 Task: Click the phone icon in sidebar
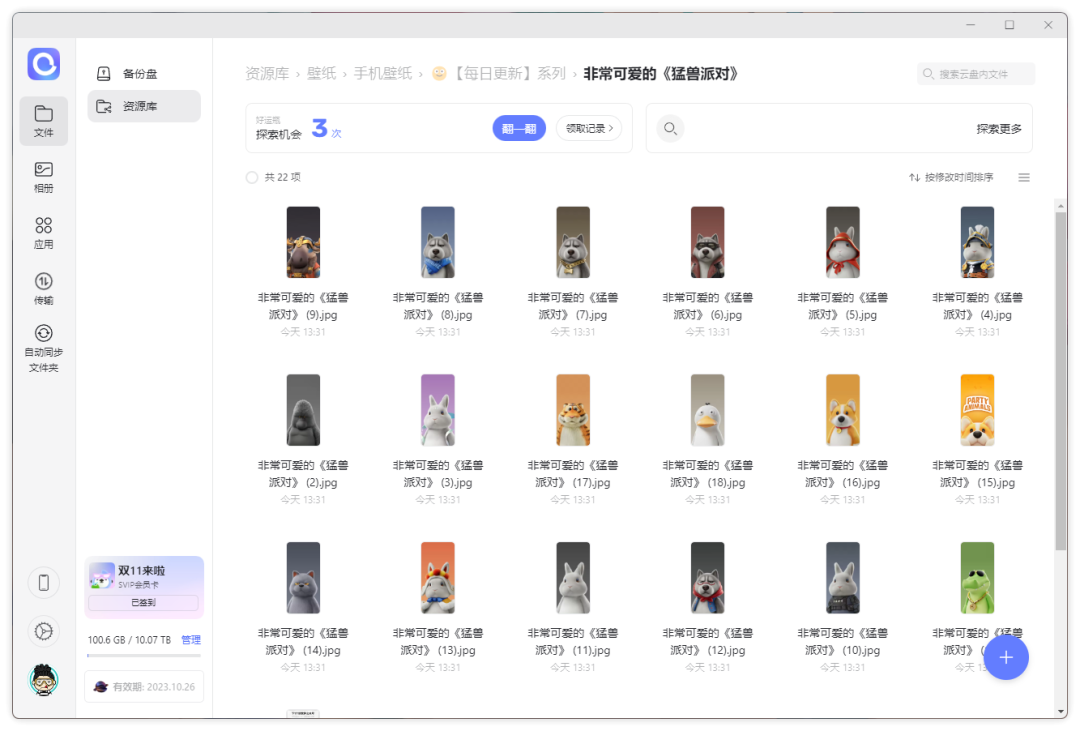pos(43,583)
